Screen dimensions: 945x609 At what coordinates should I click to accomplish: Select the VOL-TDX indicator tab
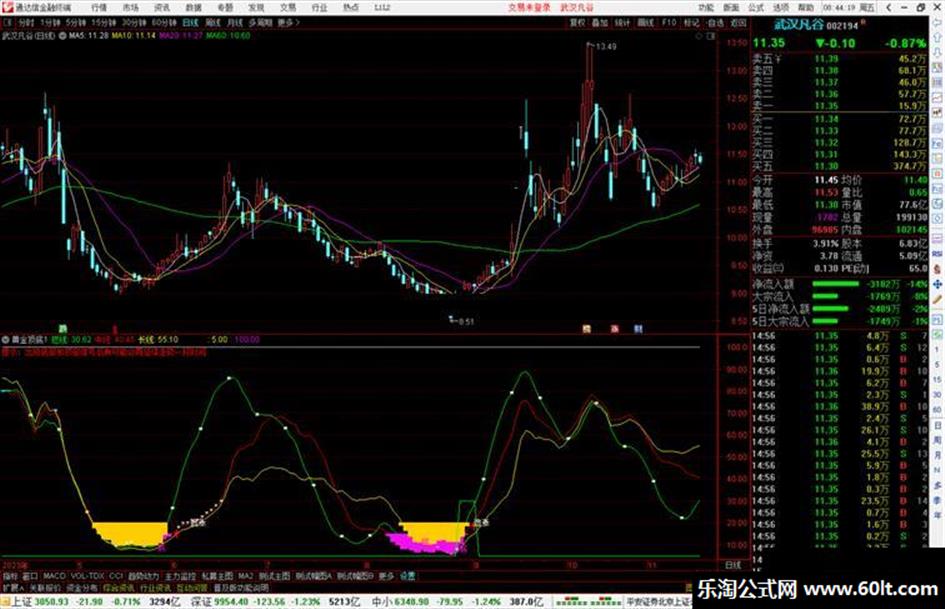click(87, 576)
